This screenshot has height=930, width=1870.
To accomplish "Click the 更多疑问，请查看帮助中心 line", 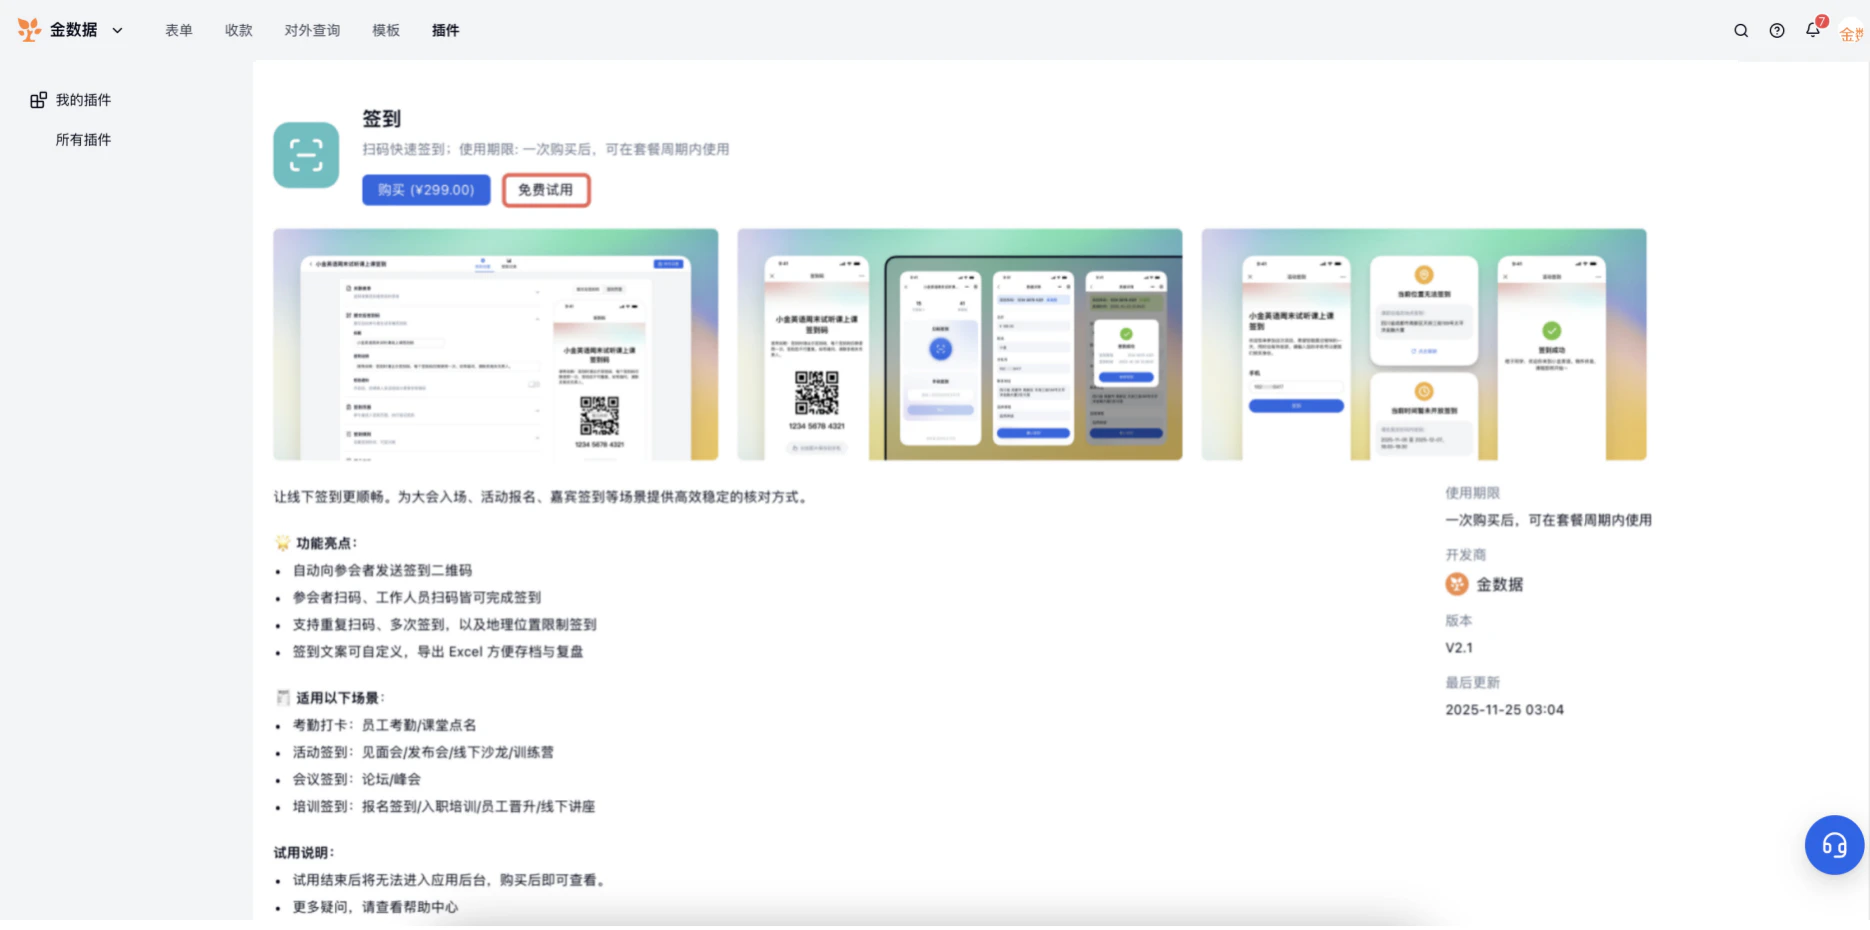I will (x=375, y=908).
